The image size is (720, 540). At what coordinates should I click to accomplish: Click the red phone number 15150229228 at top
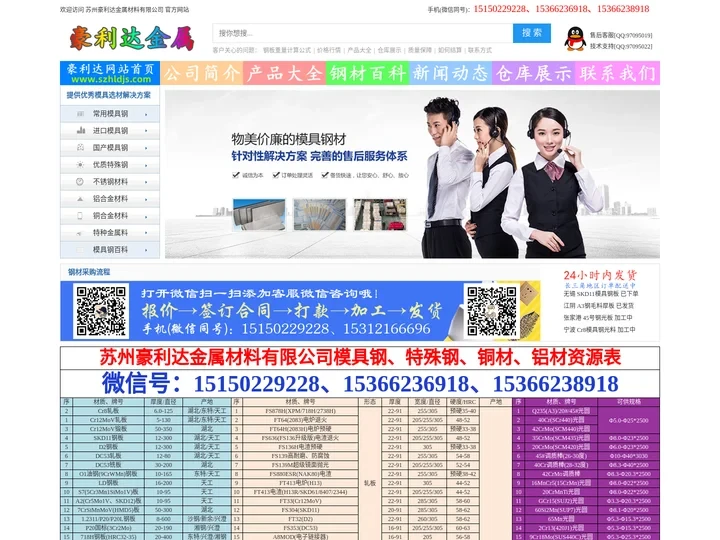coord(500,9)
